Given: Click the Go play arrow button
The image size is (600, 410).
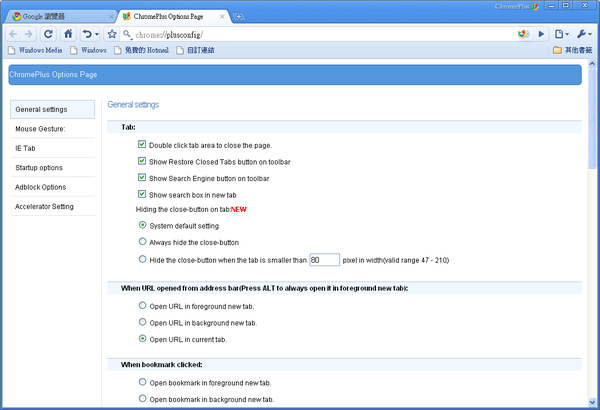Looking at the screenshot, I should (541, 34).
